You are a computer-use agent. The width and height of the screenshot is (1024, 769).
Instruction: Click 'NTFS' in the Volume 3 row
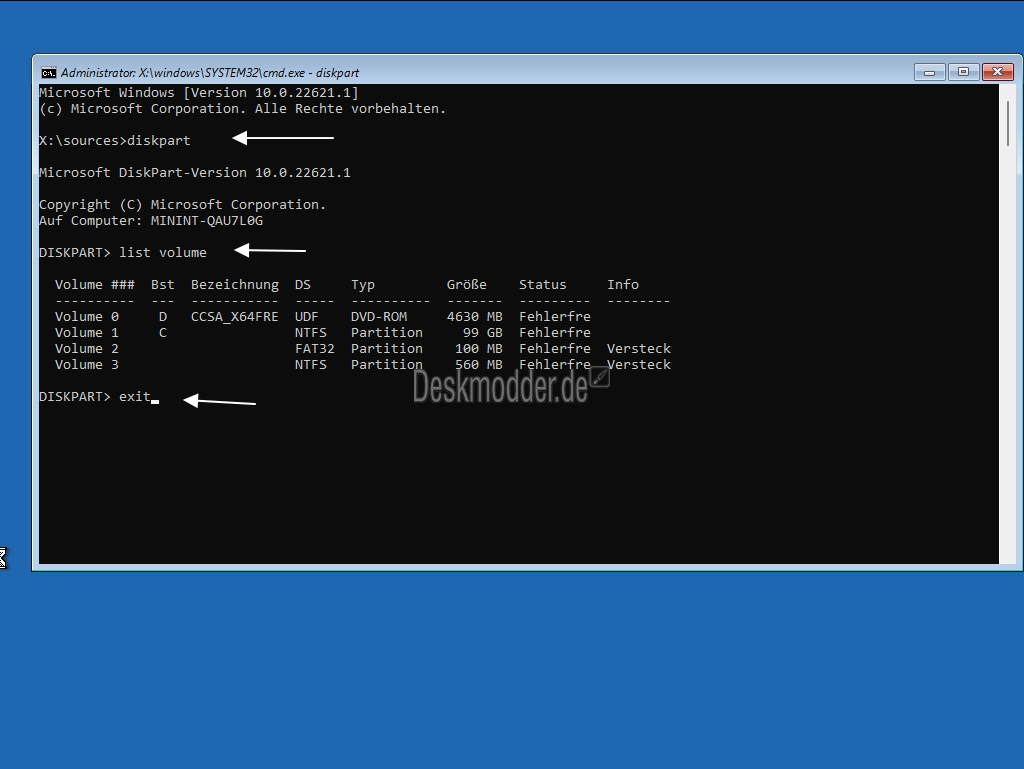(310, 365)
